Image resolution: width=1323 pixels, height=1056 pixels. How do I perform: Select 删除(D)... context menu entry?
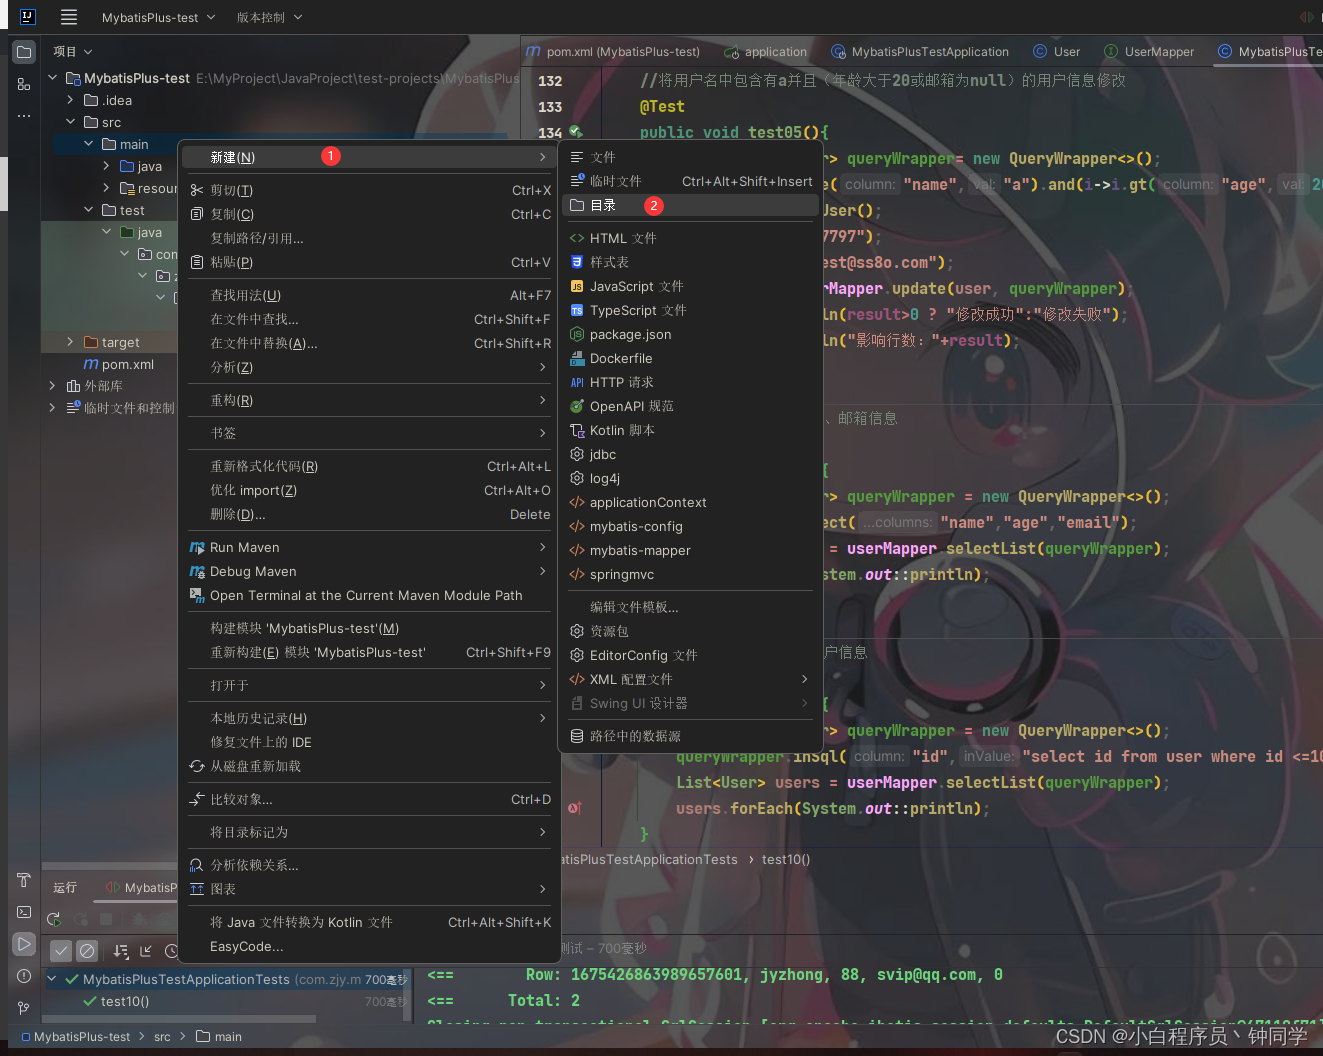pyautogui.click(x=367, y=514)
